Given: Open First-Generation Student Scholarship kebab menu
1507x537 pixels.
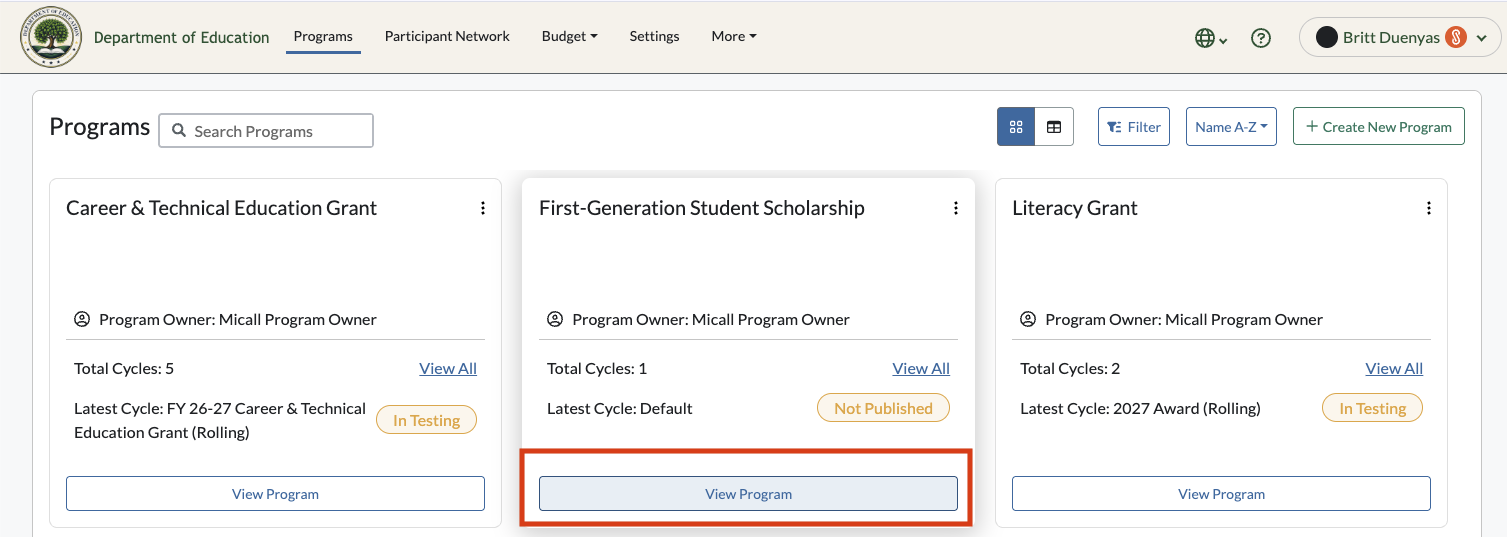Looking at the screenshot, I should point(956,208).
